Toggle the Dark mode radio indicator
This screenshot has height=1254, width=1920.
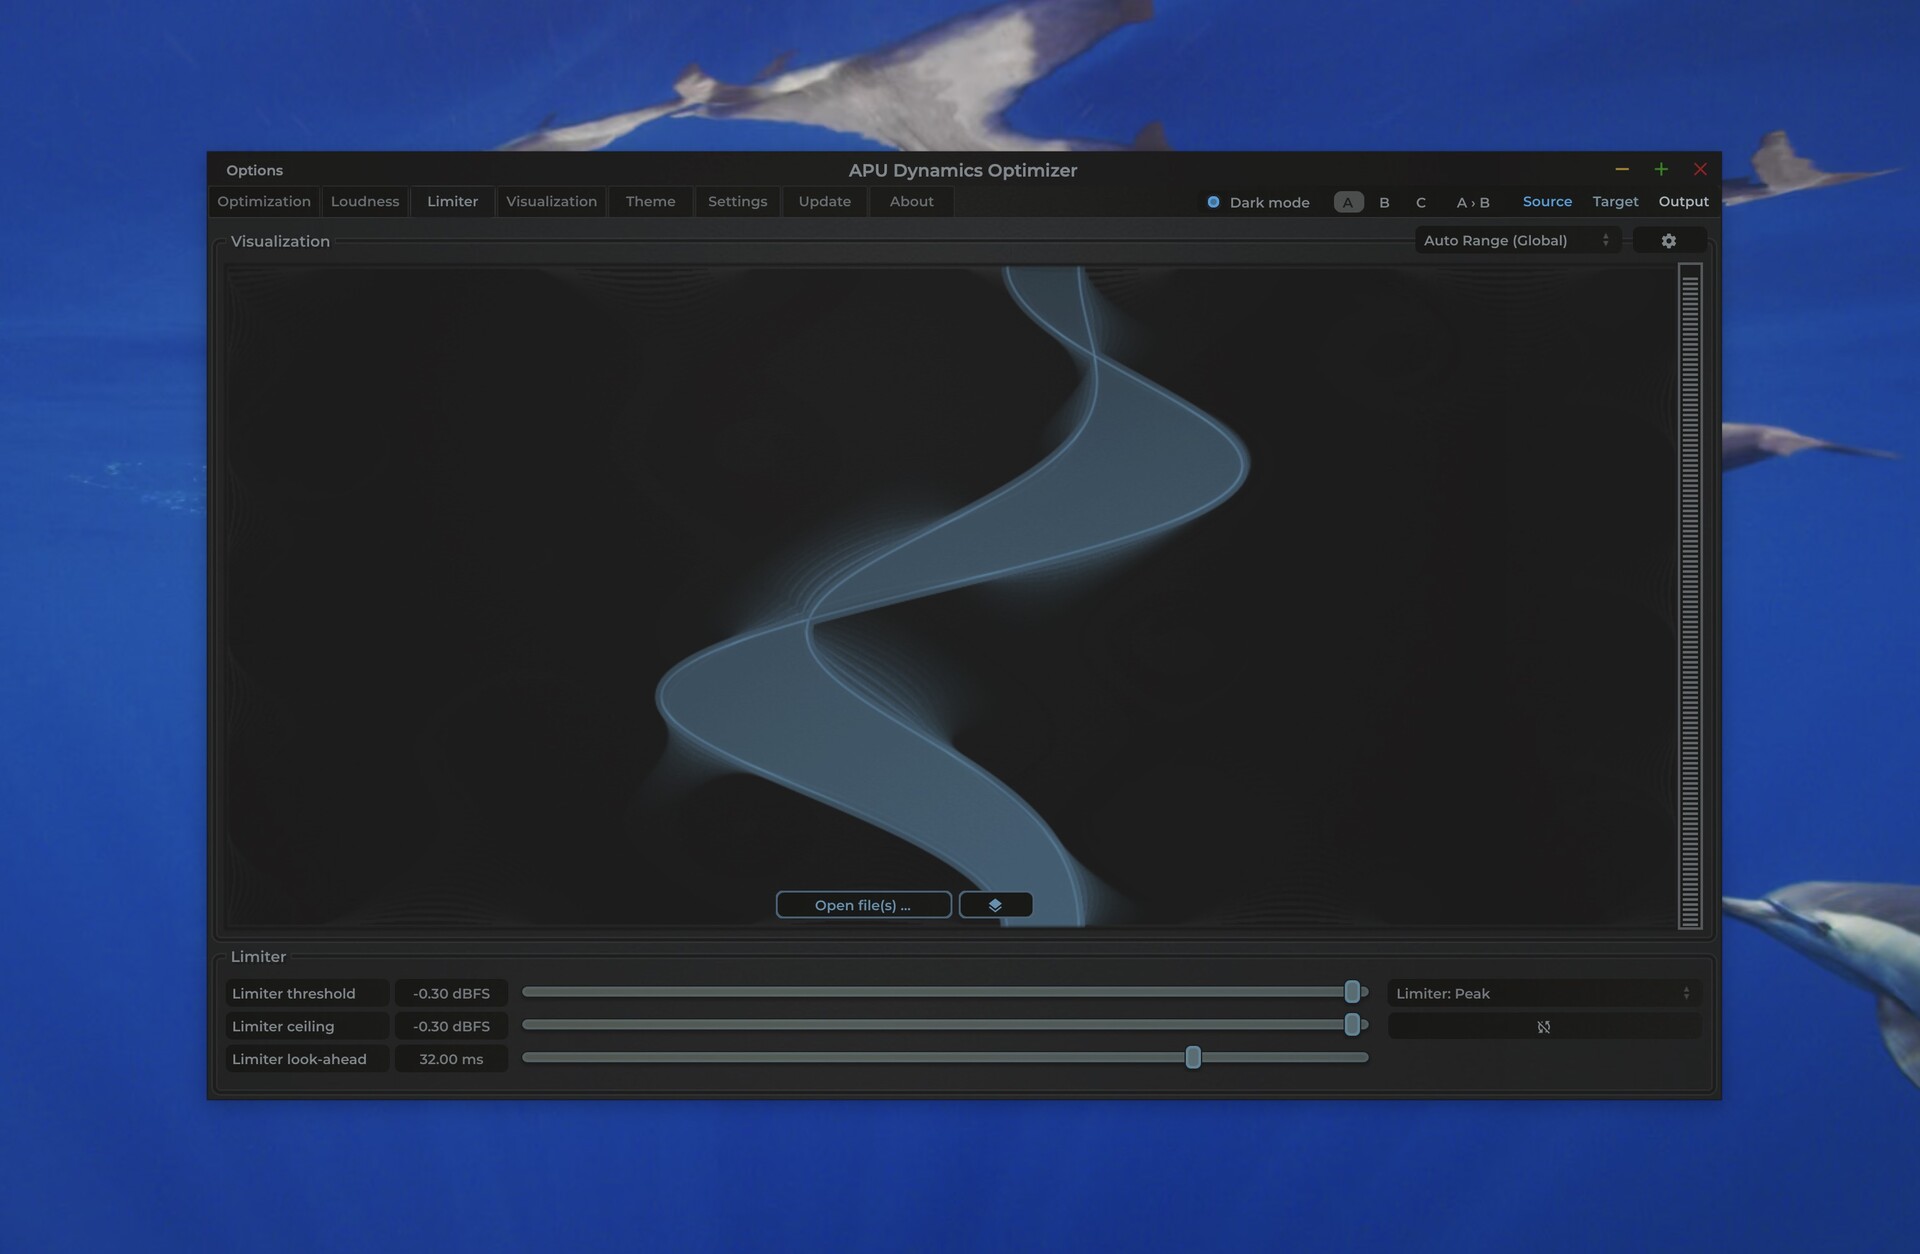pyautogui.click(x=1213, y=202)
